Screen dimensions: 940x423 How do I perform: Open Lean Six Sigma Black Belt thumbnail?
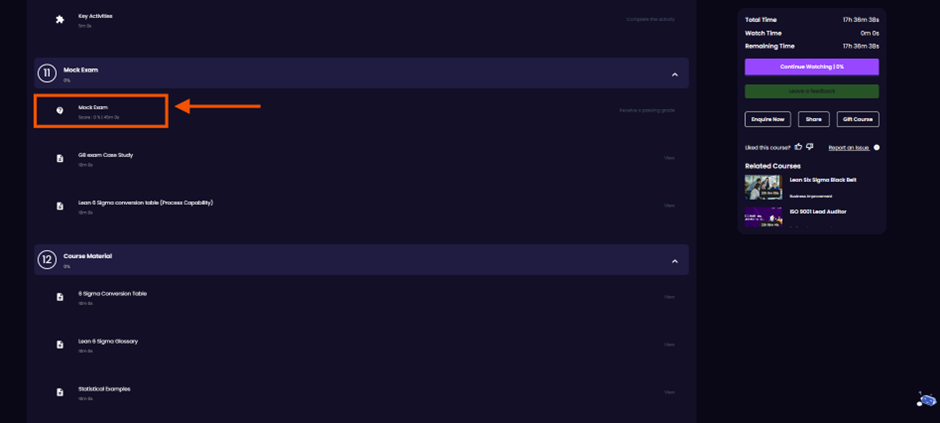(763, 188)
